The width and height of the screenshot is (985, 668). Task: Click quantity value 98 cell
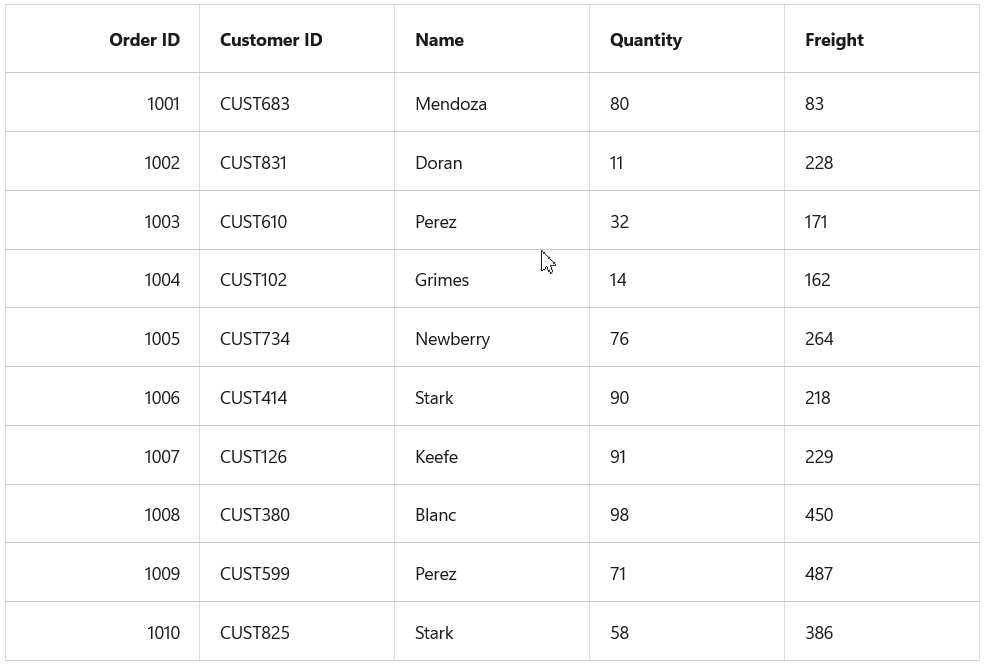619,515
